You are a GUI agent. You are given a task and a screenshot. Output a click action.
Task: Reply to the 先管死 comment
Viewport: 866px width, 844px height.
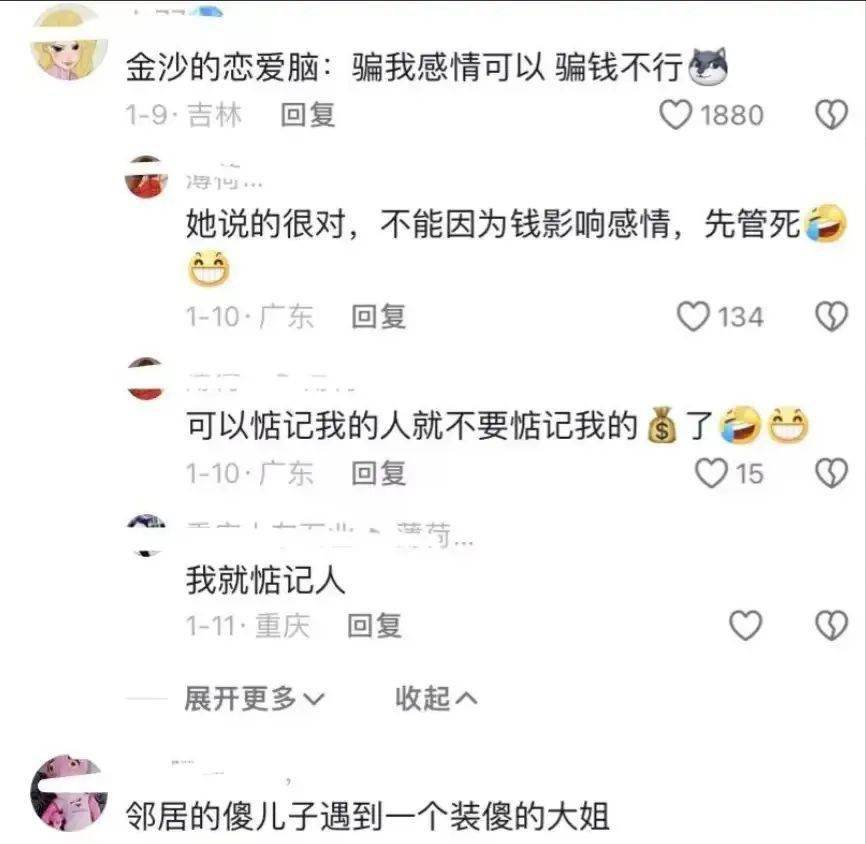pos(379,317)
